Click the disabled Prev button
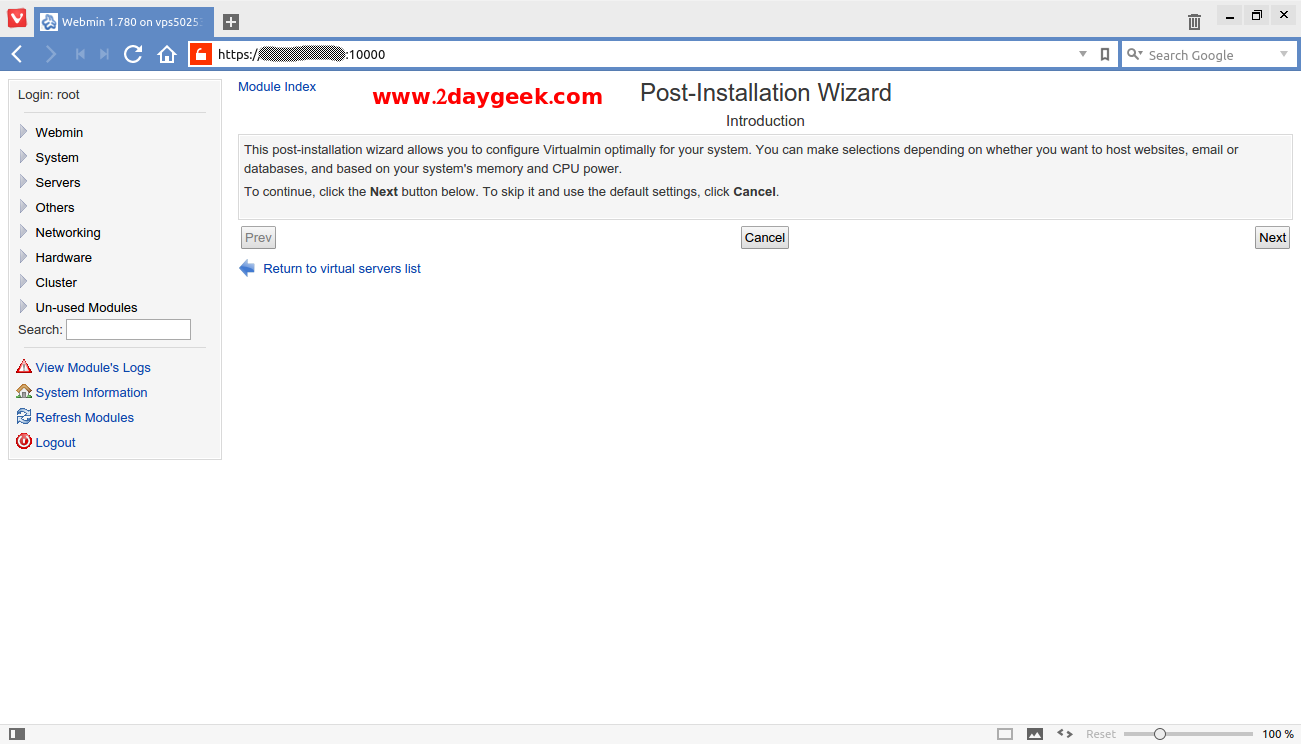 point(258,237)
